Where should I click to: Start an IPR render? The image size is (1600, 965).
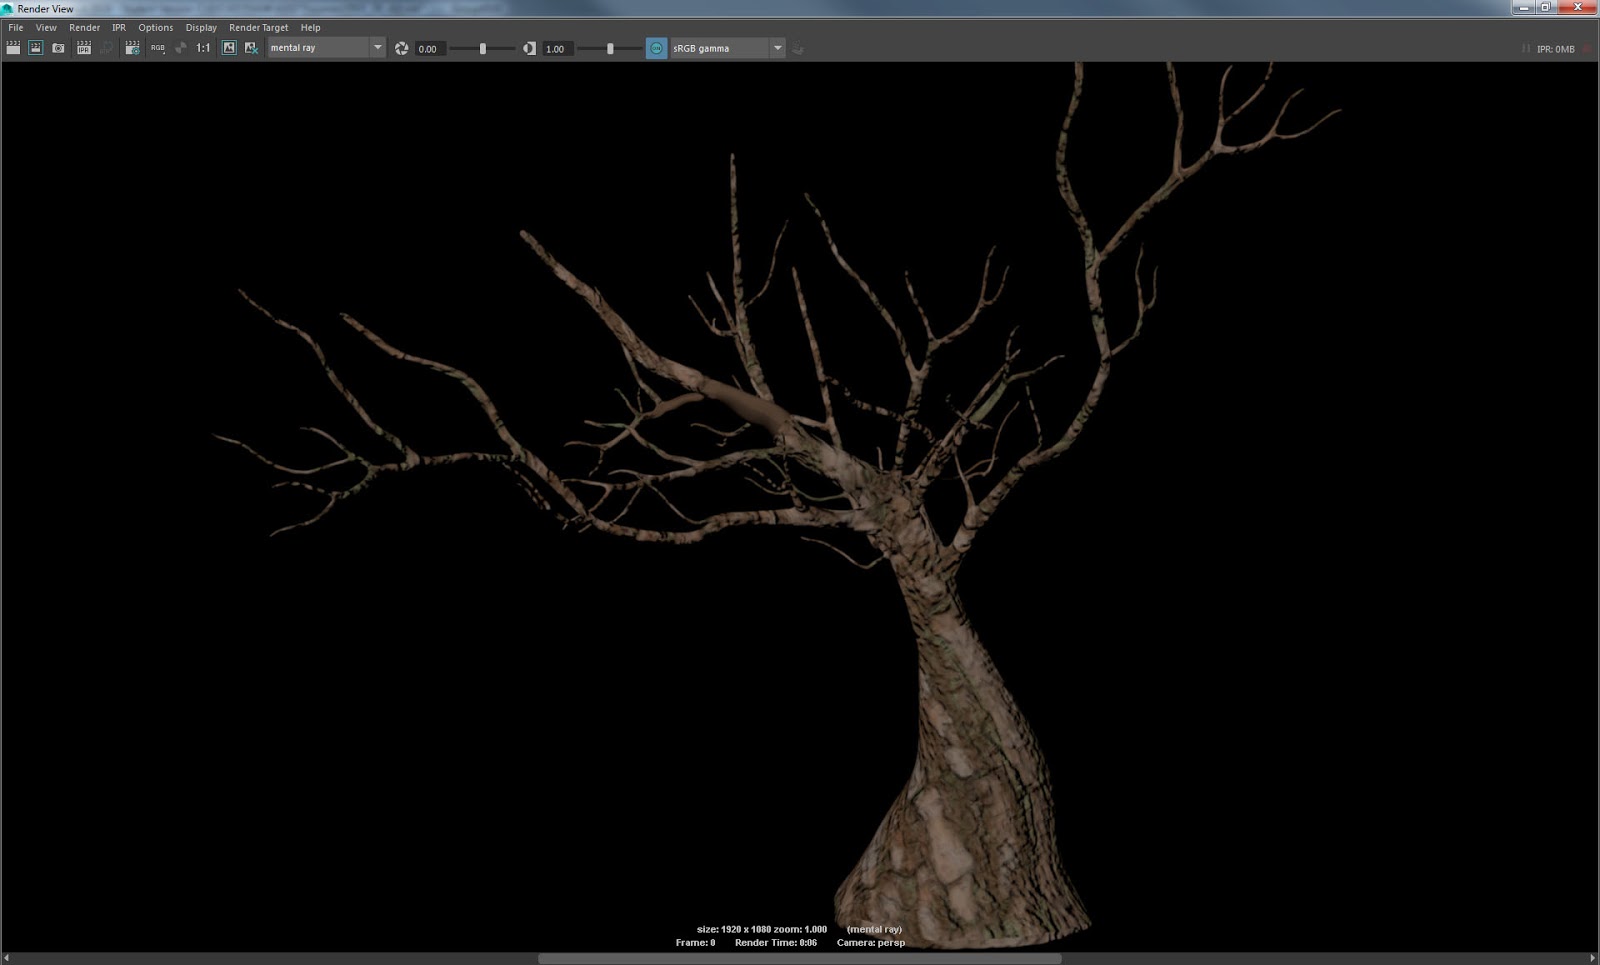[x=82, y=47]
